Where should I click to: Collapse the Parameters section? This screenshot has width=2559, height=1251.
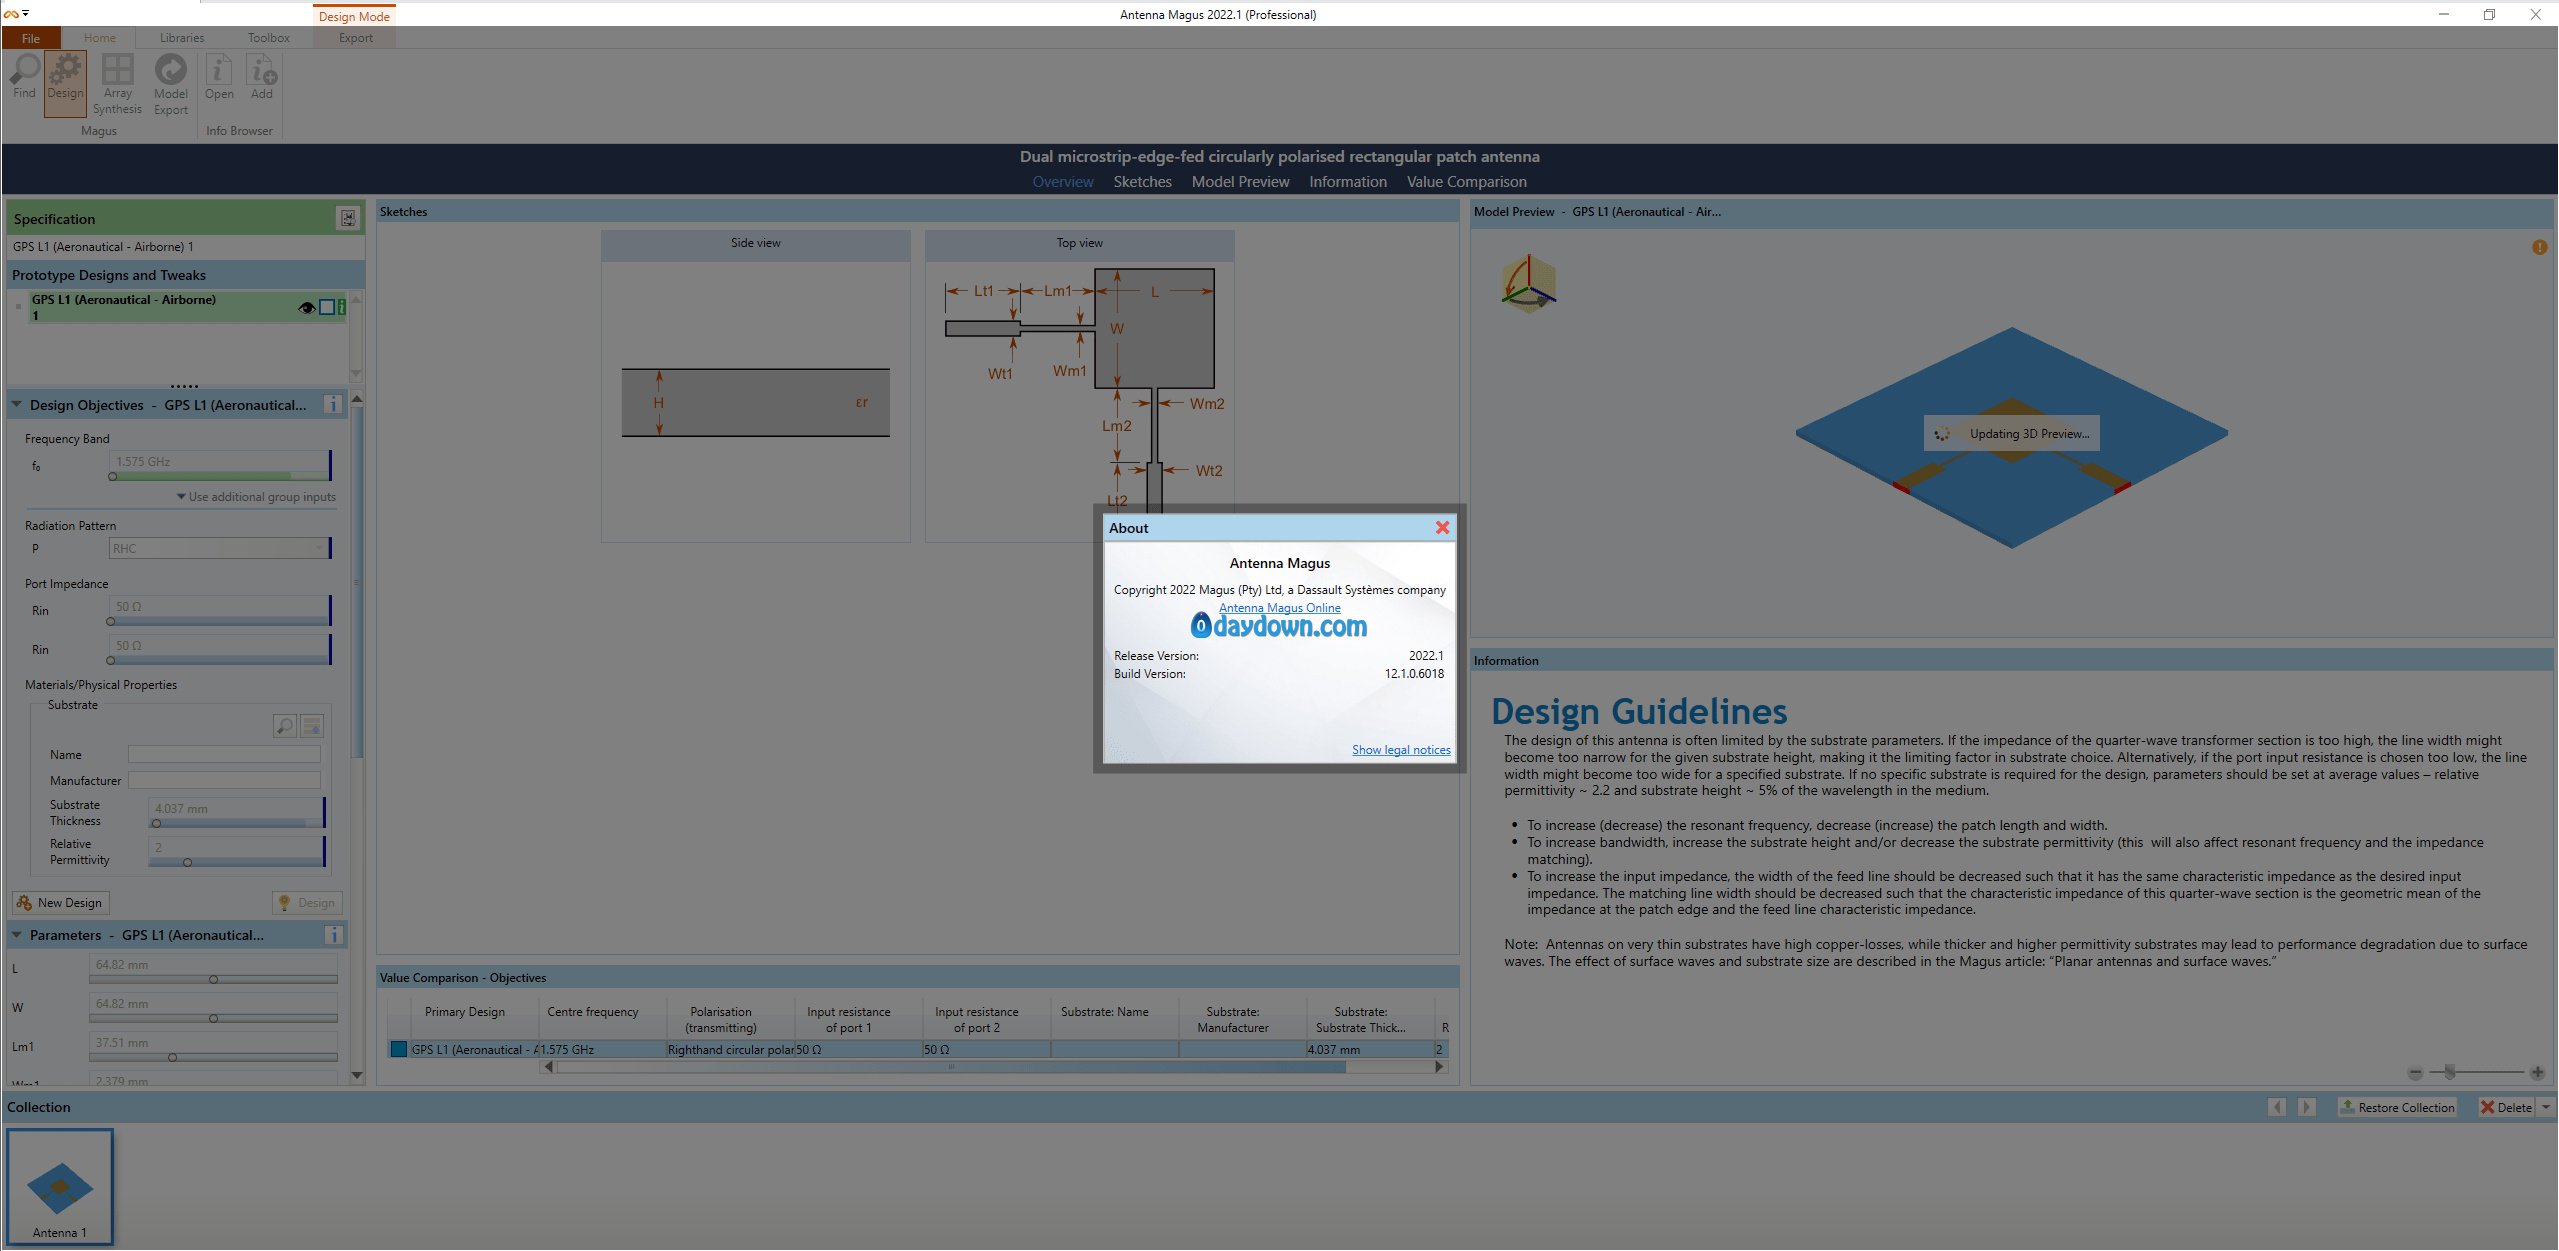pos(17,935)
